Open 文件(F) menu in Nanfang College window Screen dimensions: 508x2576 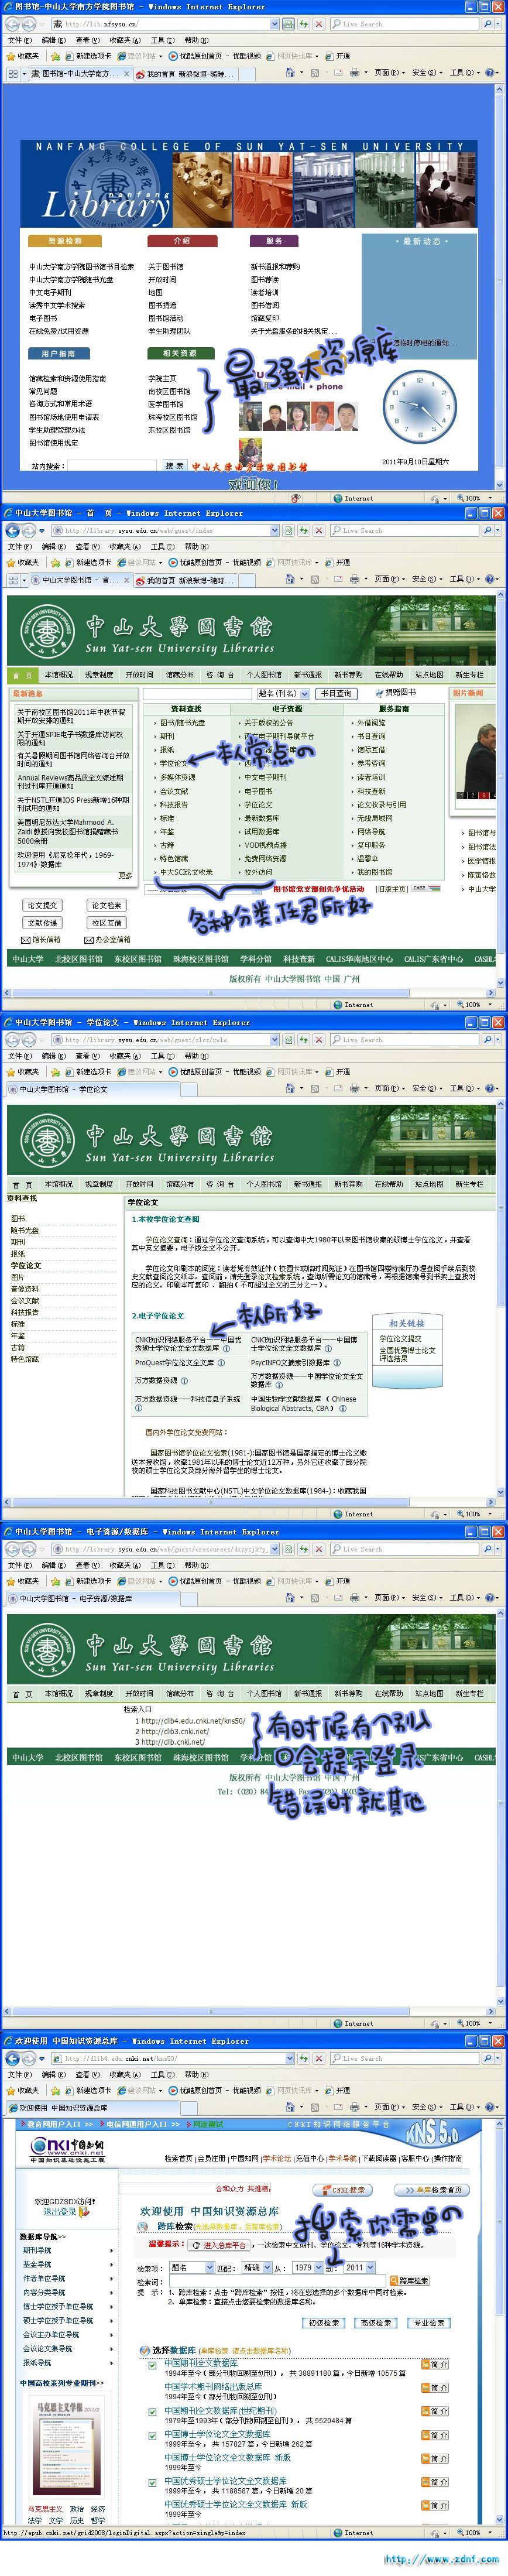[x=20, y=41]
